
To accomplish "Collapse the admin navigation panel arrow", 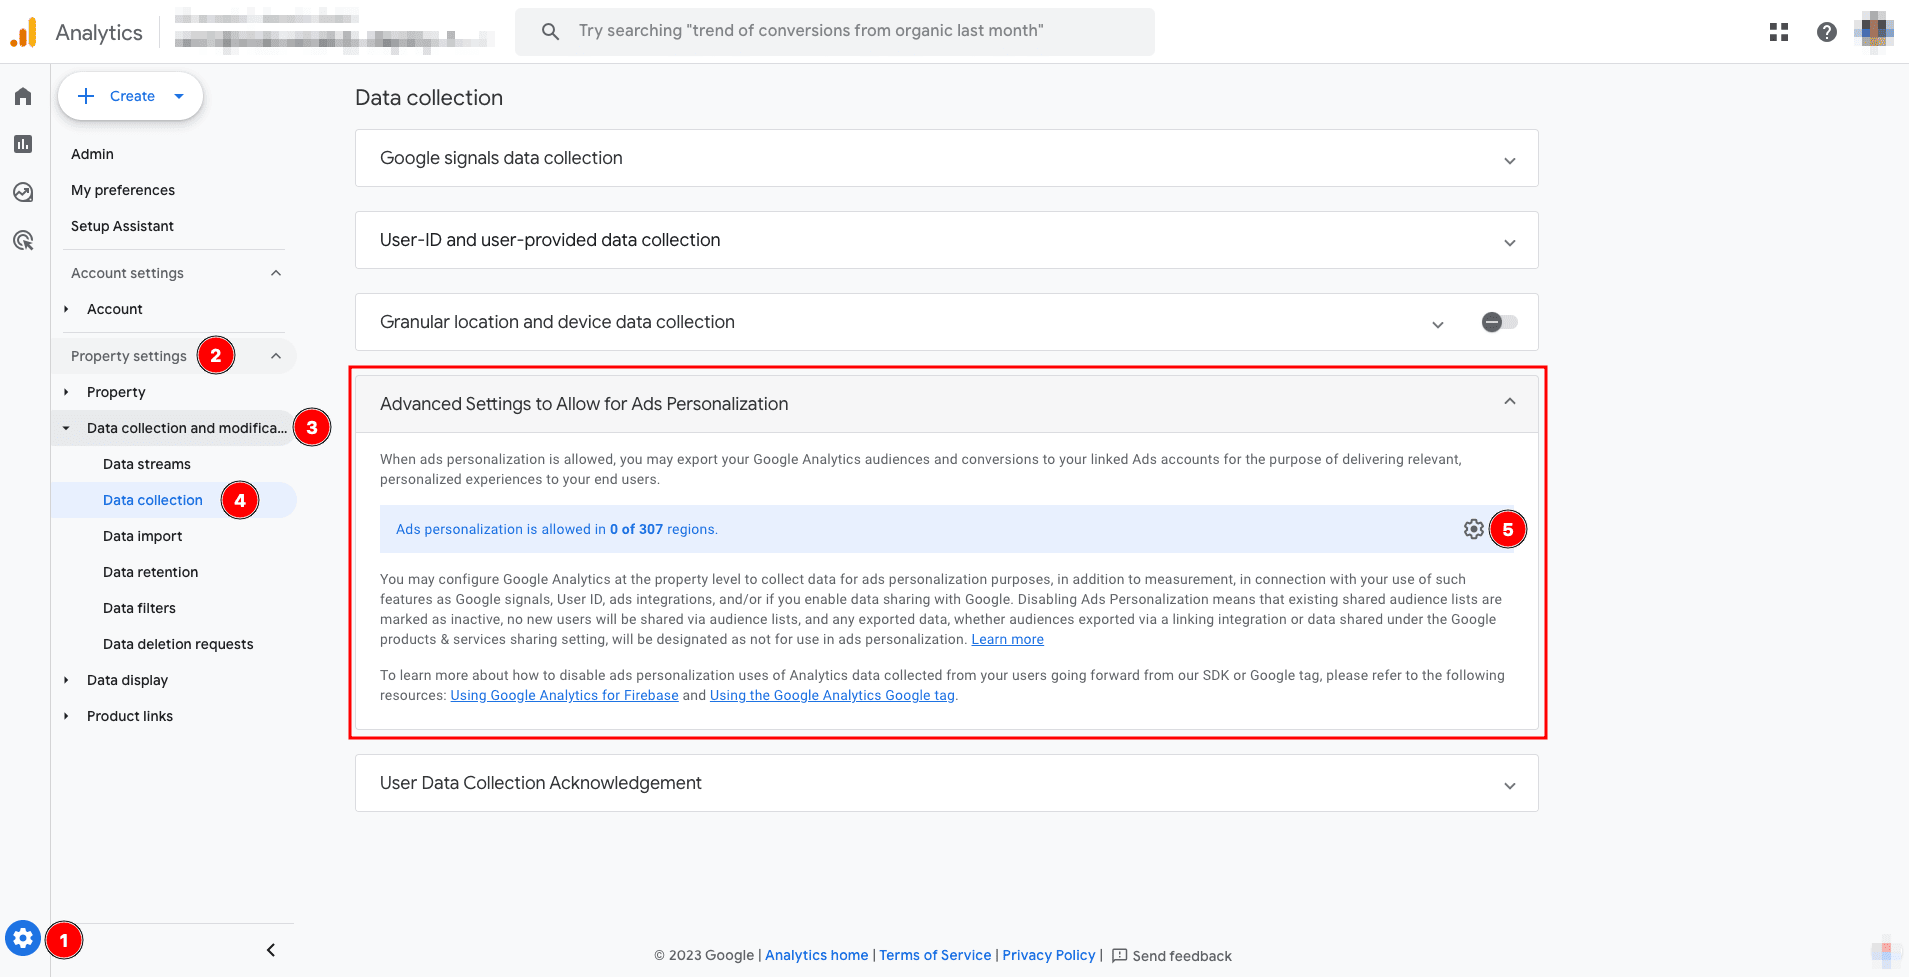I will point(271,950).
